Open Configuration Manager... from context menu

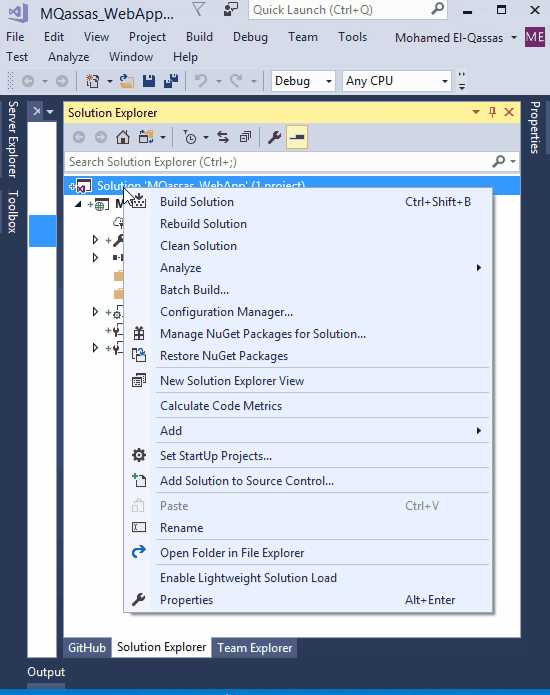(308, 312)
